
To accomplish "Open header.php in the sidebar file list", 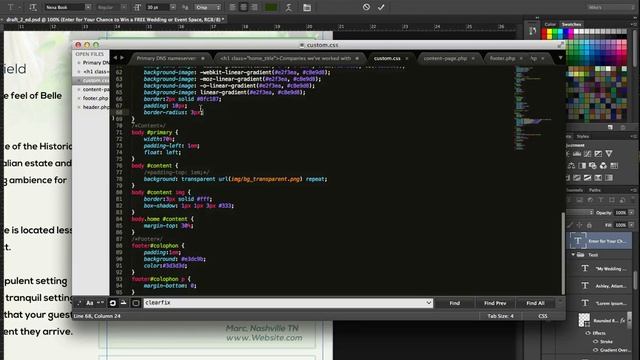I will click(96, 107).
